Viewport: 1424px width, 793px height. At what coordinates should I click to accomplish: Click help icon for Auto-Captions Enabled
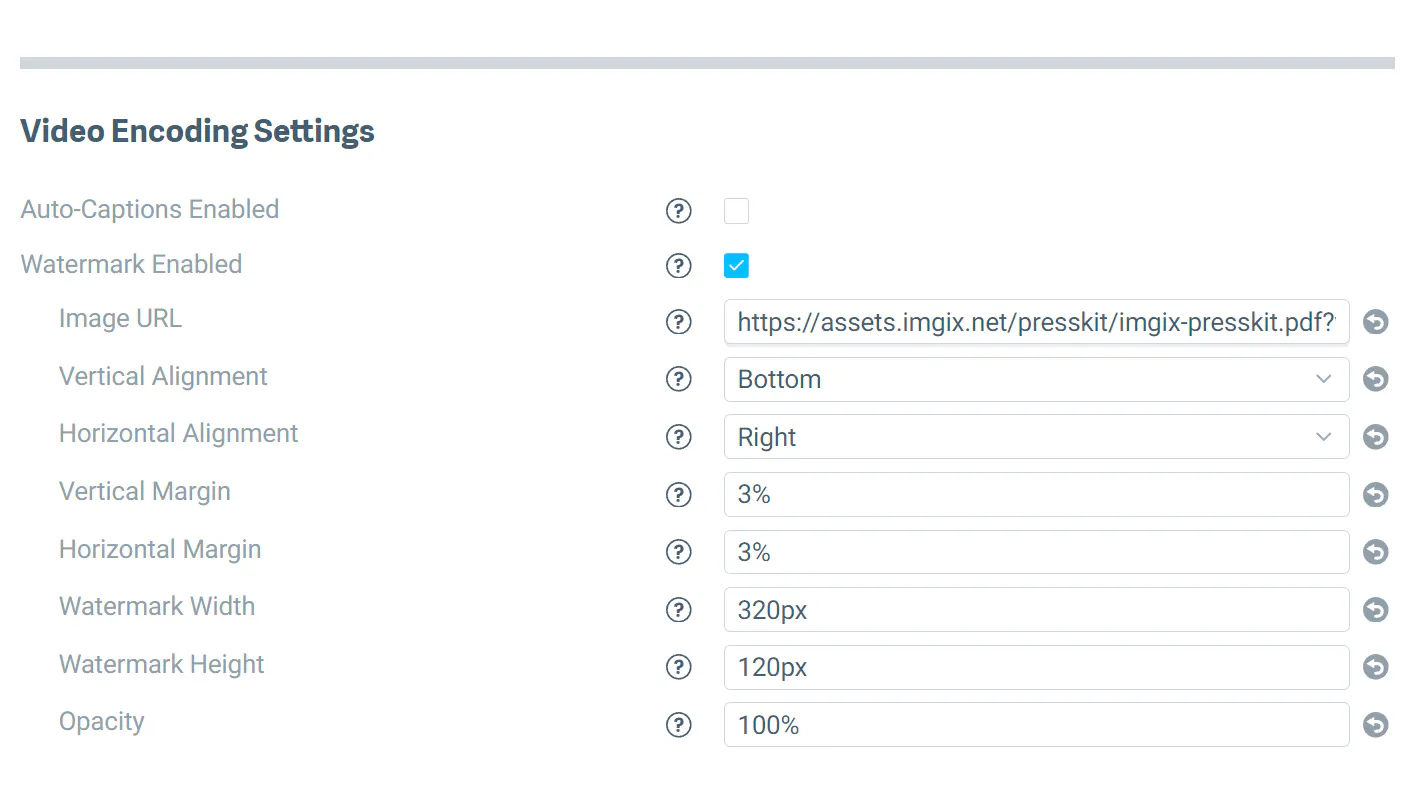679,210
